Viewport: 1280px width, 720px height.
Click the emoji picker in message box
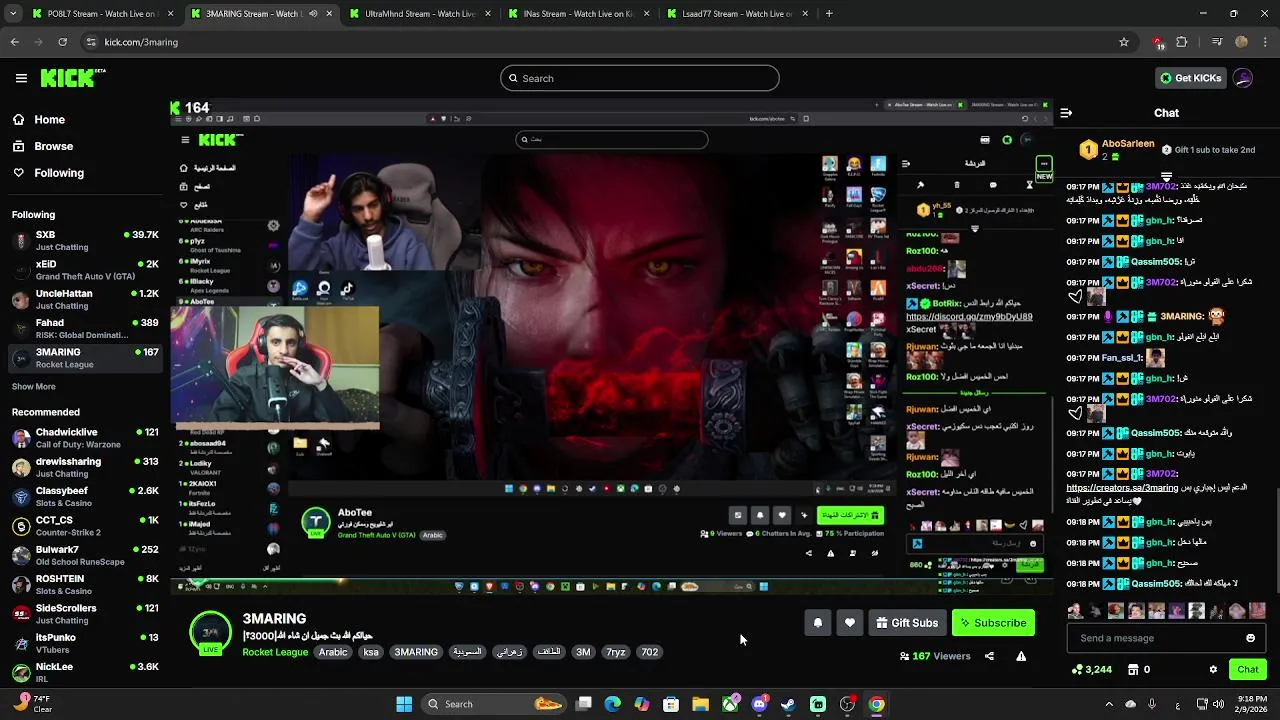pos(1250,638)
